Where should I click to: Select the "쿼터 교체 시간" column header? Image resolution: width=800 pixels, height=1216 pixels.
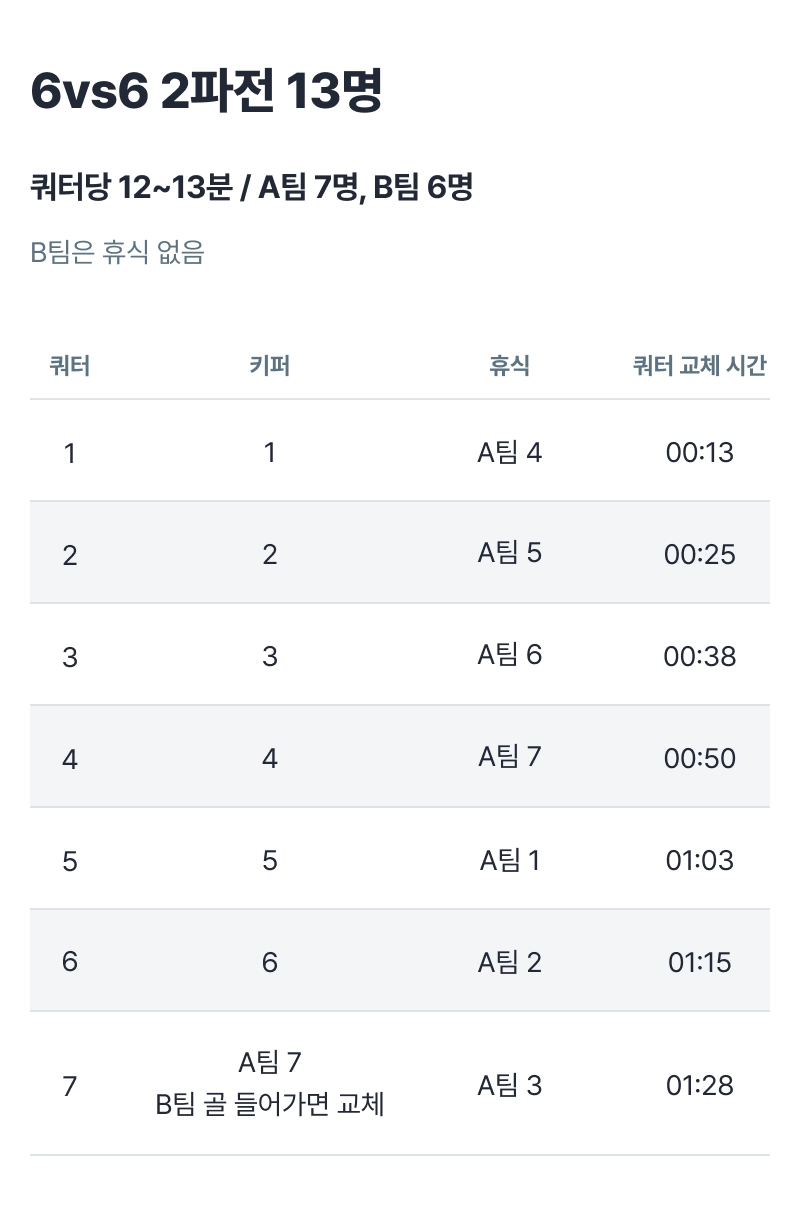coord(699,366)
